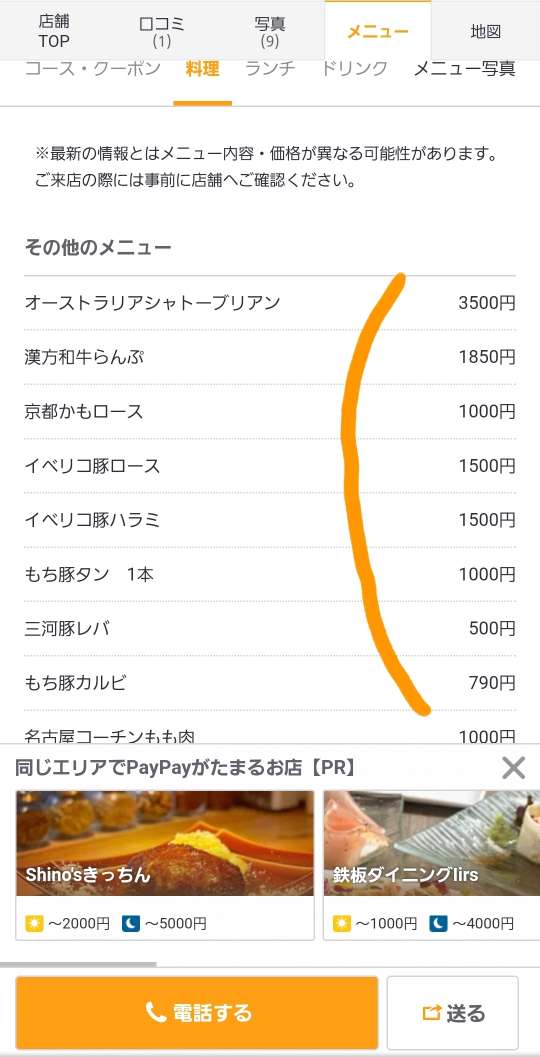The image size is (540, 1057).
Task: Tap the 送る share button
Action: pyautogui.click(x=452, y=1013)
